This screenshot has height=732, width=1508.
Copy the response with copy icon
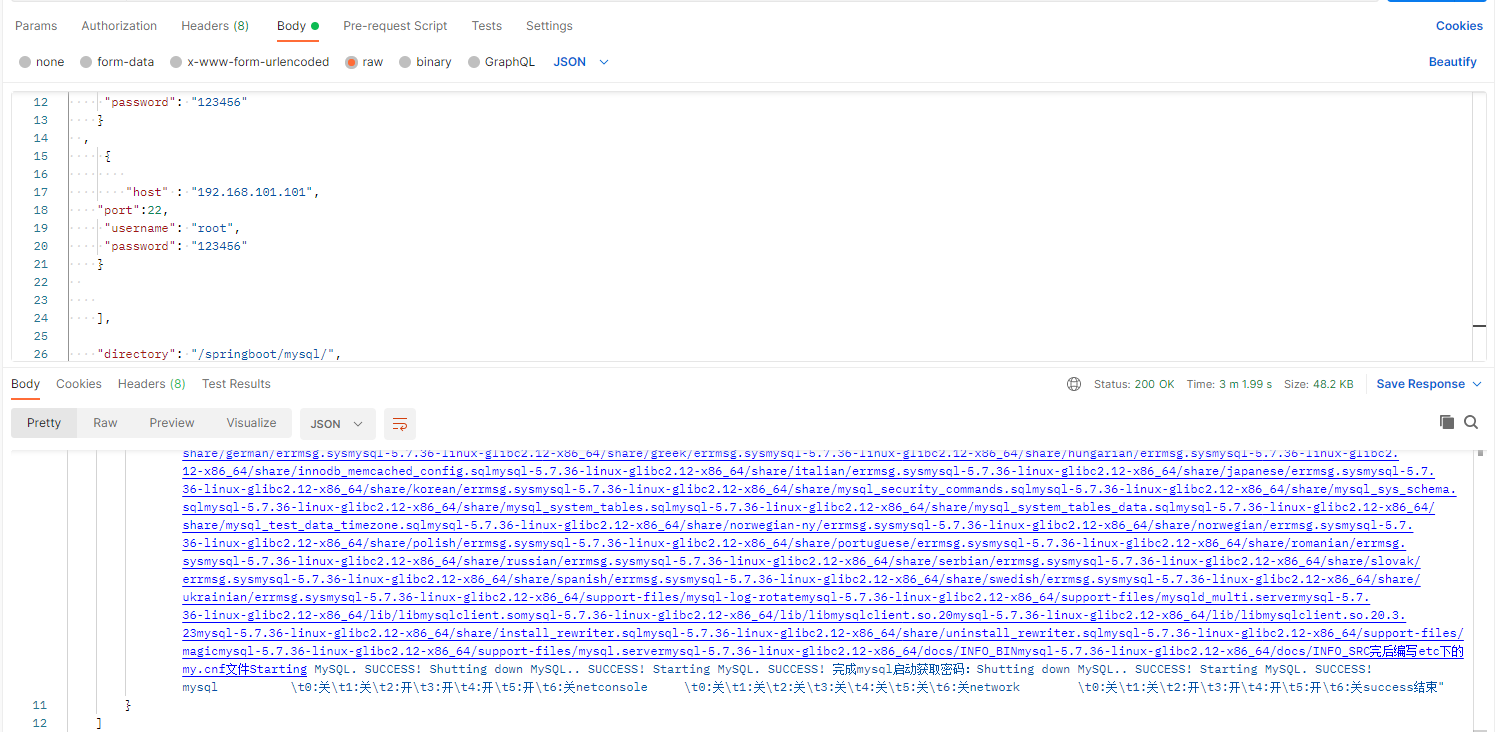tap(1447, 422)
